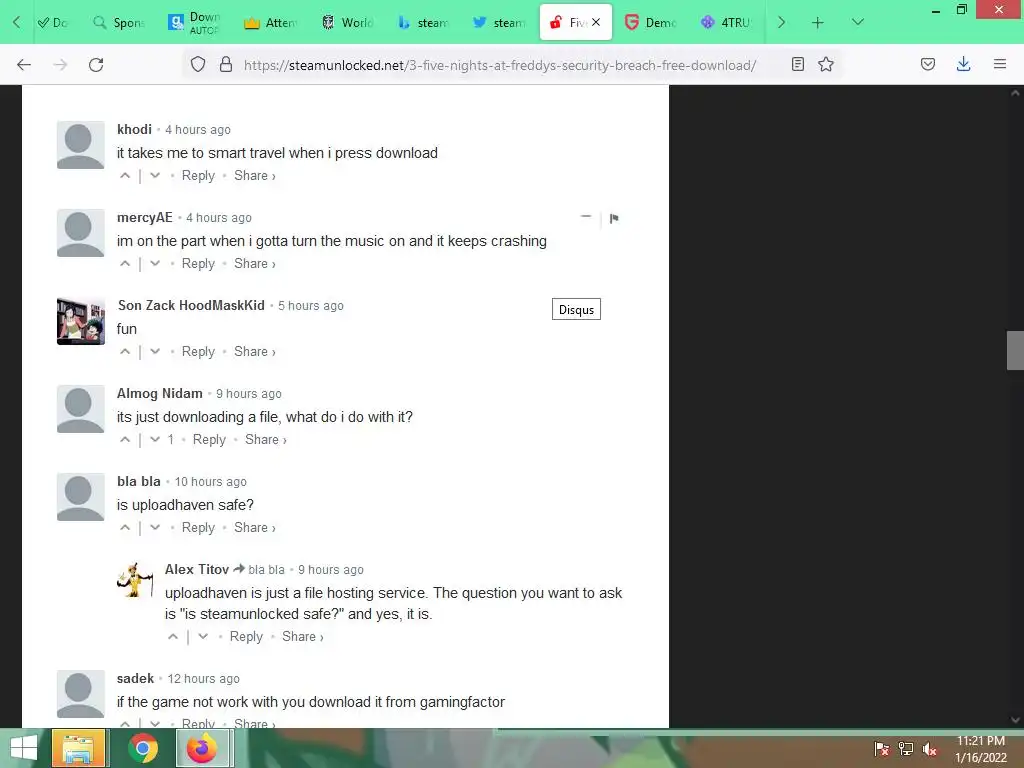The height and width of the screenshot is (768, 1024).
Task: Switch to the Atten tab
Action: 270,23
